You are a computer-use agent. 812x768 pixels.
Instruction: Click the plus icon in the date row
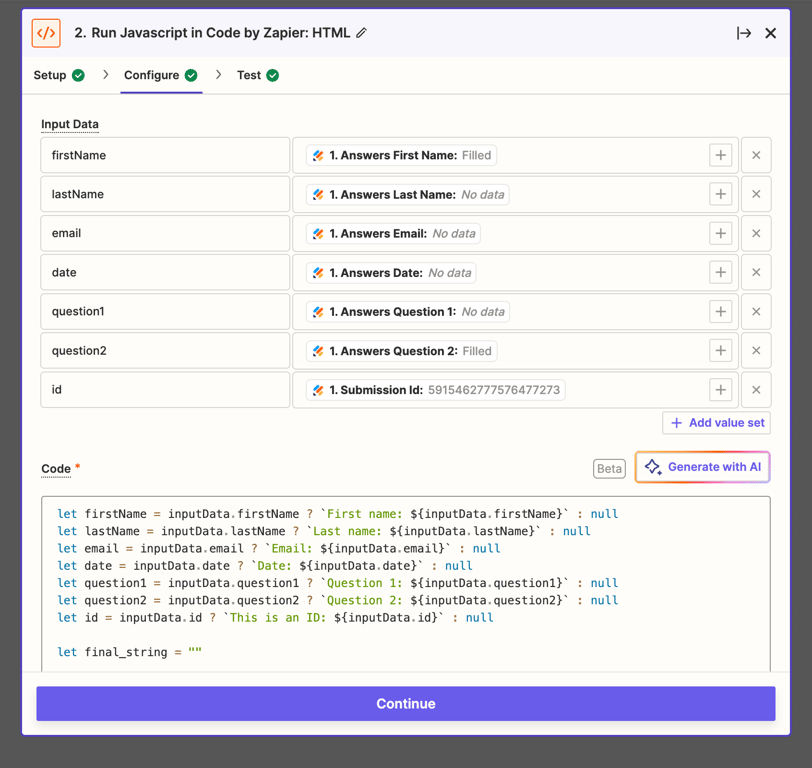(x=720, y=272)
